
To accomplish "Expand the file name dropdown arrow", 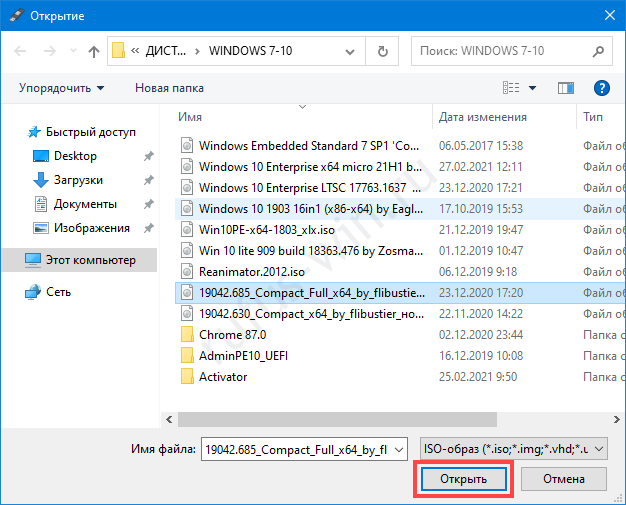I will click(399, 450).
